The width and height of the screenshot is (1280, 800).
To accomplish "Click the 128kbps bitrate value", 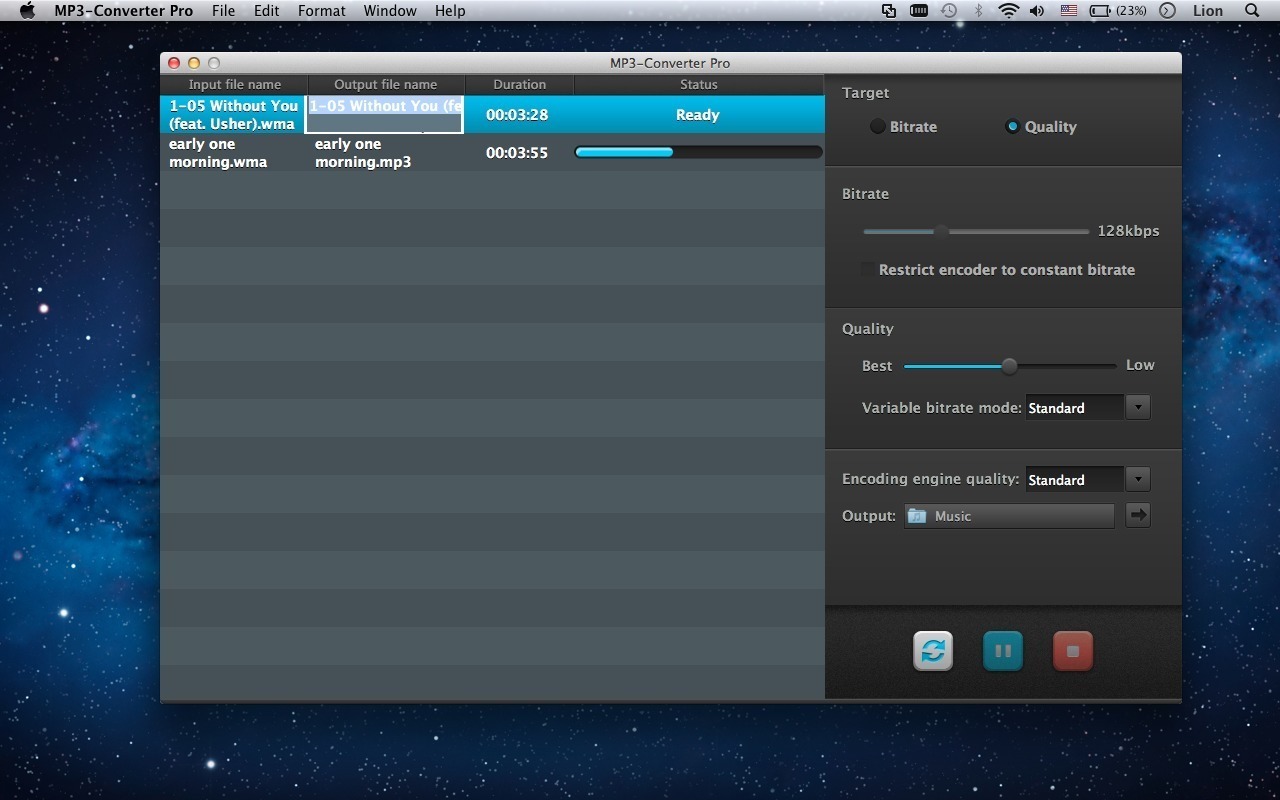I will point(1128,231).
